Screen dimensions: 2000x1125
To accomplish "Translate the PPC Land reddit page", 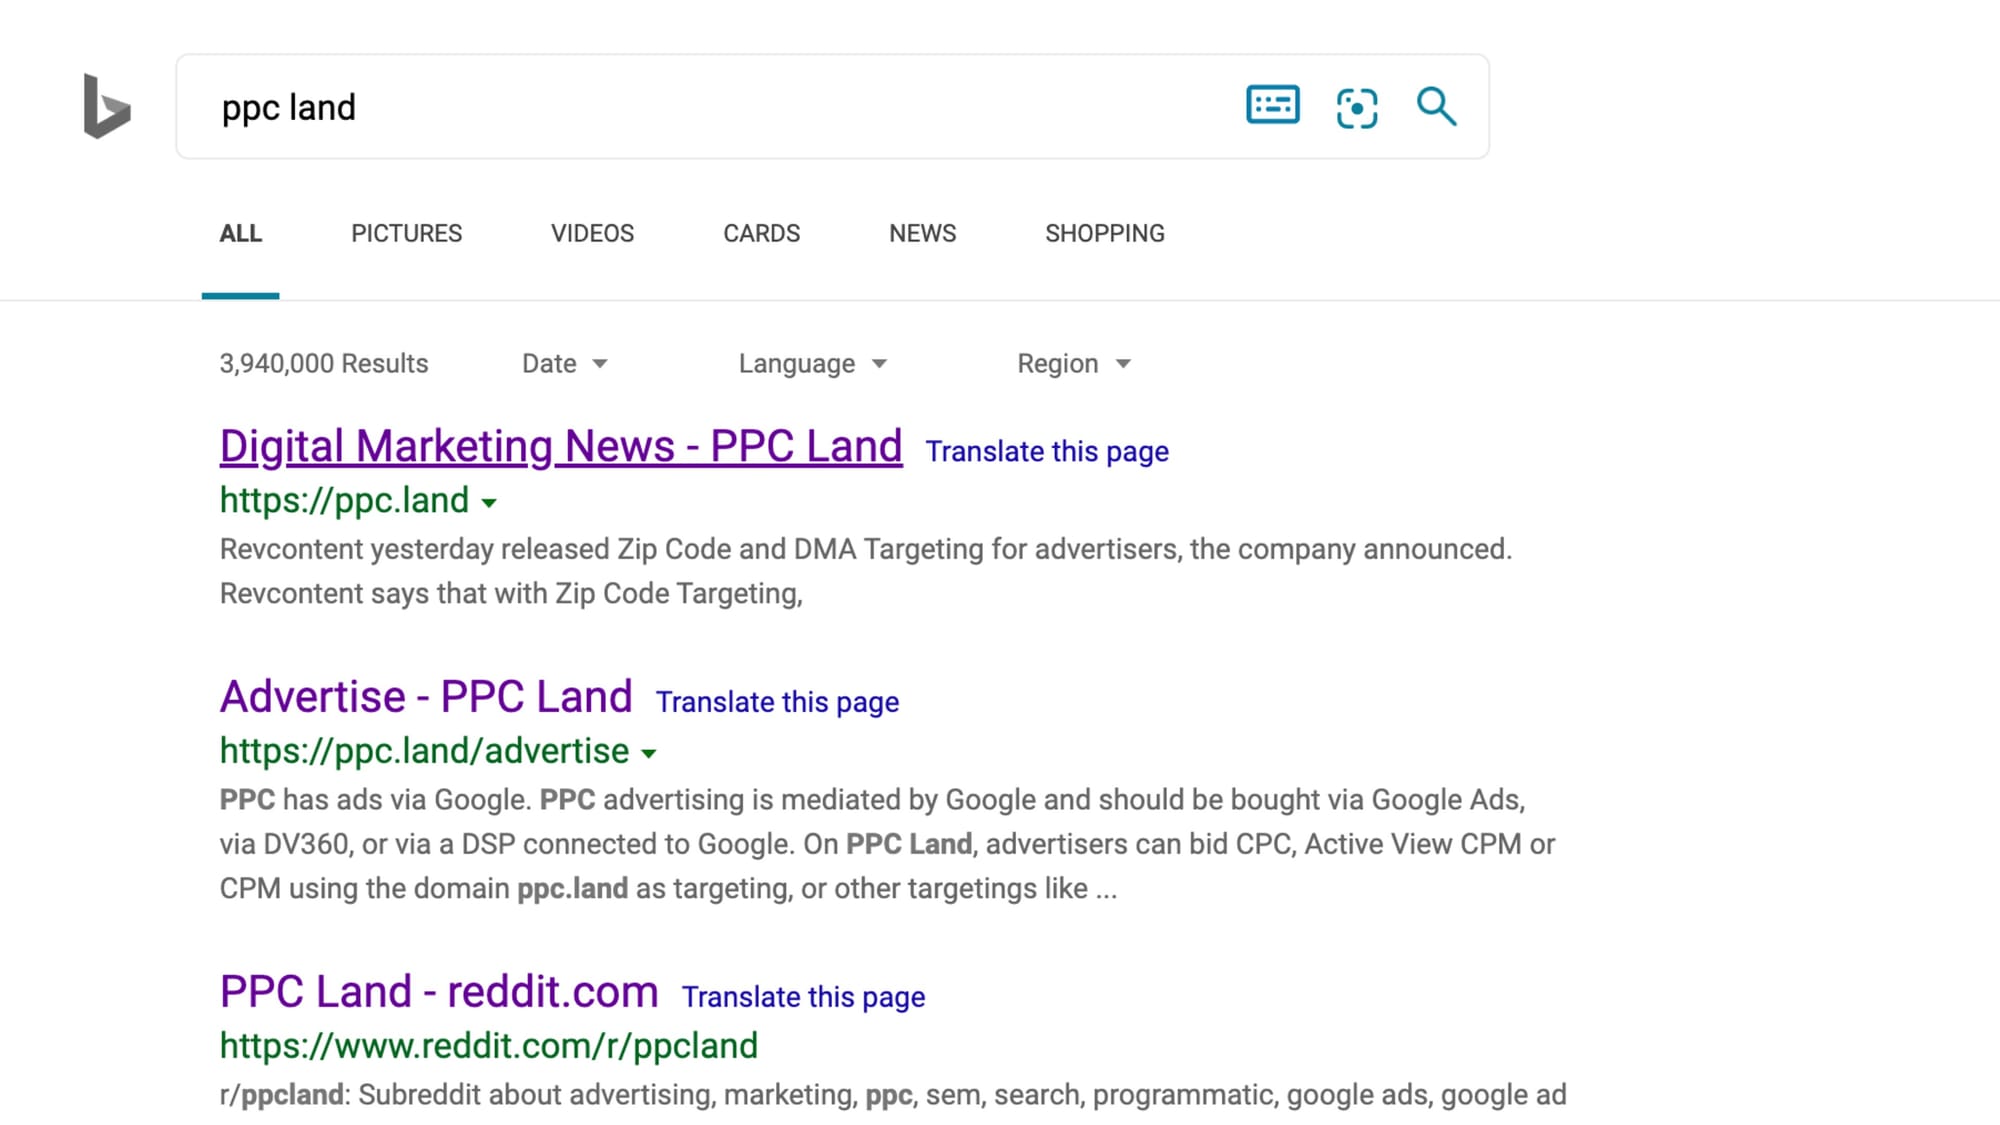I will pos(803,997).
